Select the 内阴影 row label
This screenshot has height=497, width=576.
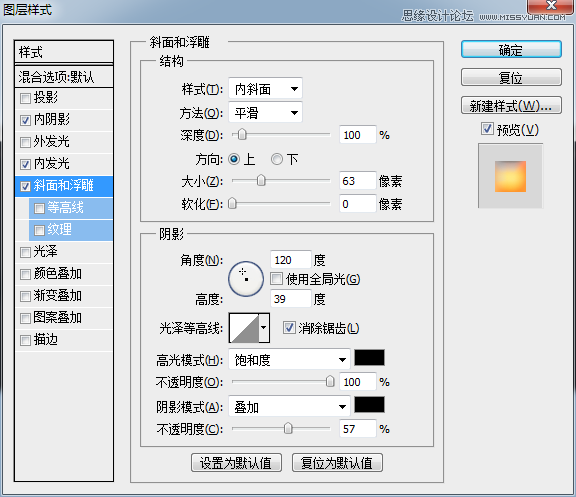click(x=52, y=119)
